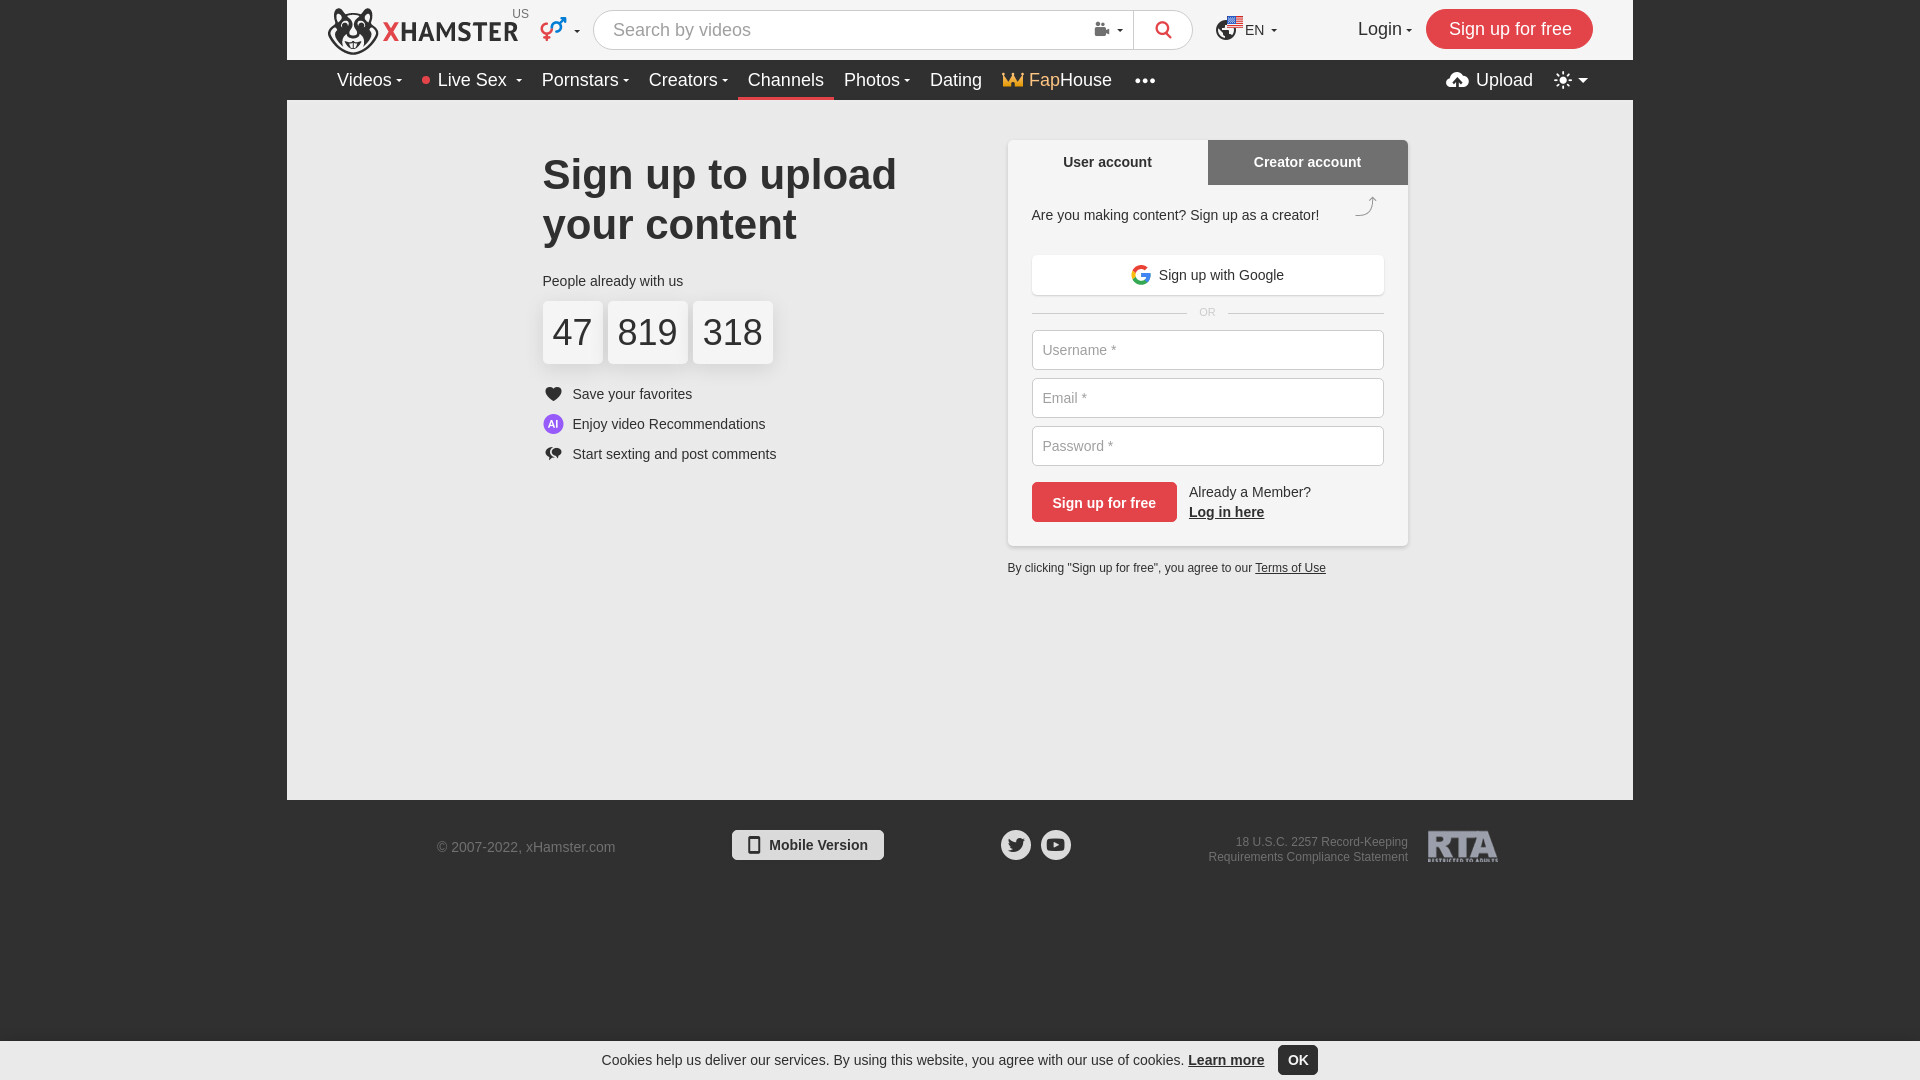1920x1080 pixels.
Task: Open the Mobile Version button
Action: (x=807, y=845)
